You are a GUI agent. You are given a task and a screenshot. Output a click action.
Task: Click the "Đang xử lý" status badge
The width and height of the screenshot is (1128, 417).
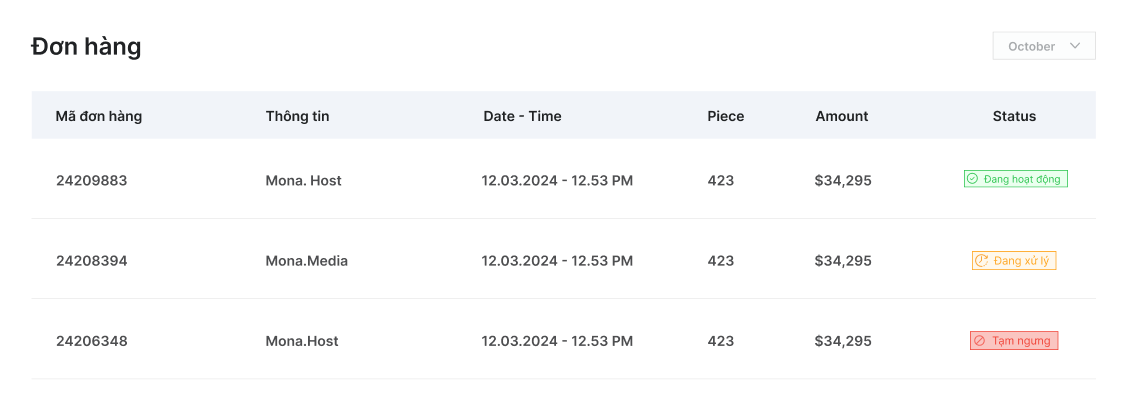tap(1014, 260)
